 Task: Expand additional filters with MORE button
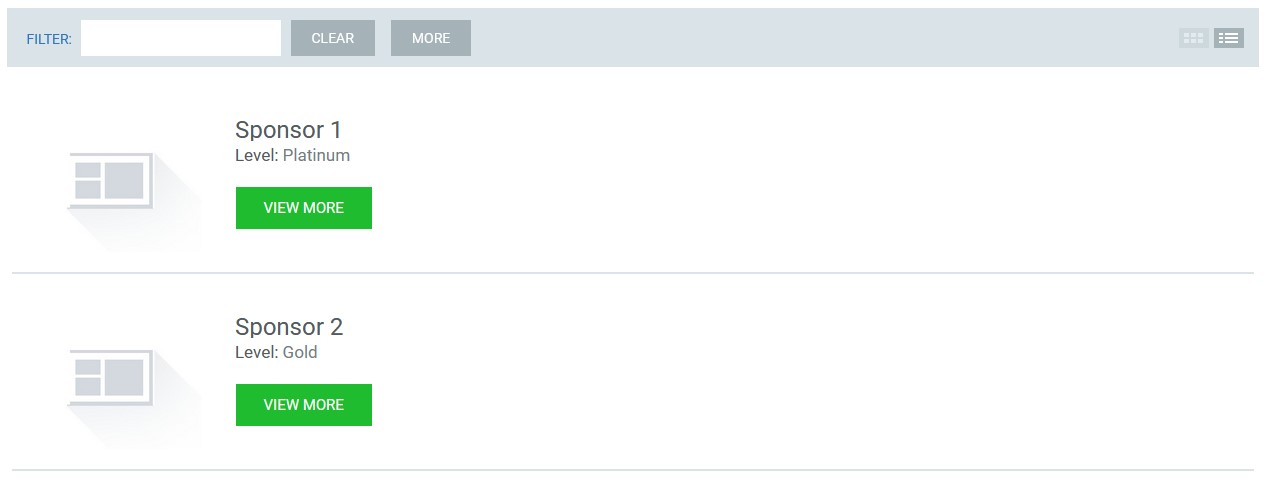pos(431,38)
